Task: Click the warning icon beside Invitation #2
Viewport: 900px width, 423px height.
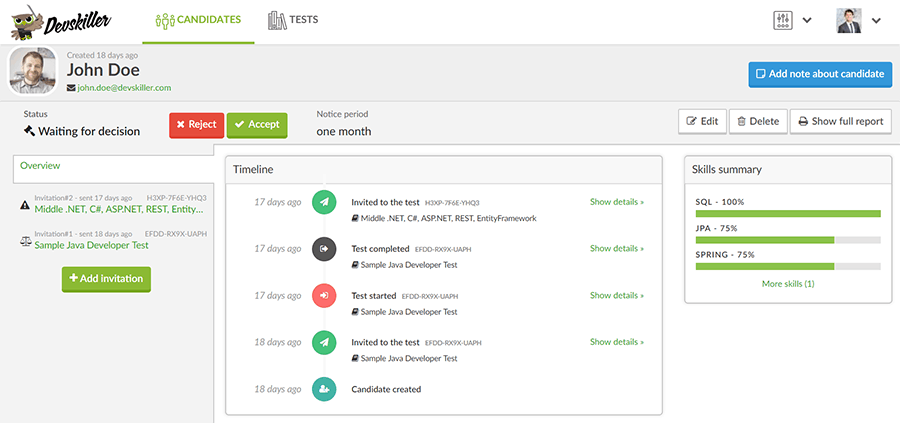Action: tap(25, 205)
